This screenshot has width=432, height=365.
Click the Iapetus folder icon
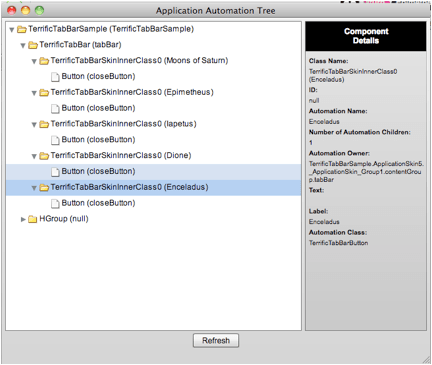click(44, 124)
